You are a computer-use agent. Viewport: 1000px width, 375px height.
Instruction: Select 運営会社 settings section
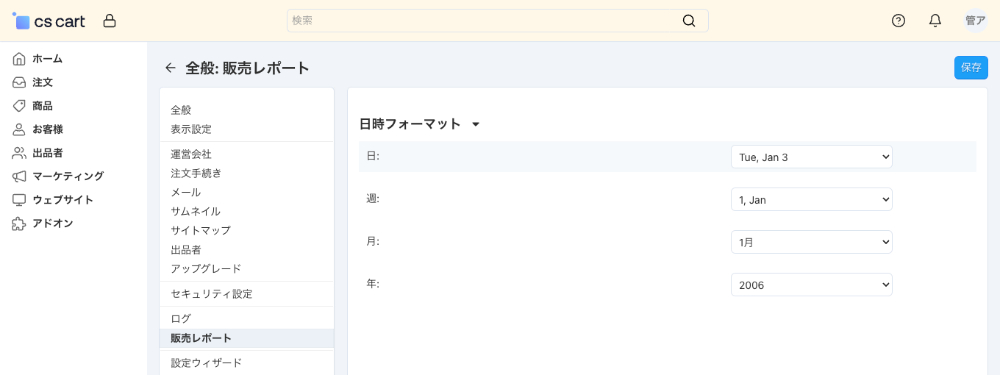point(191,154)
